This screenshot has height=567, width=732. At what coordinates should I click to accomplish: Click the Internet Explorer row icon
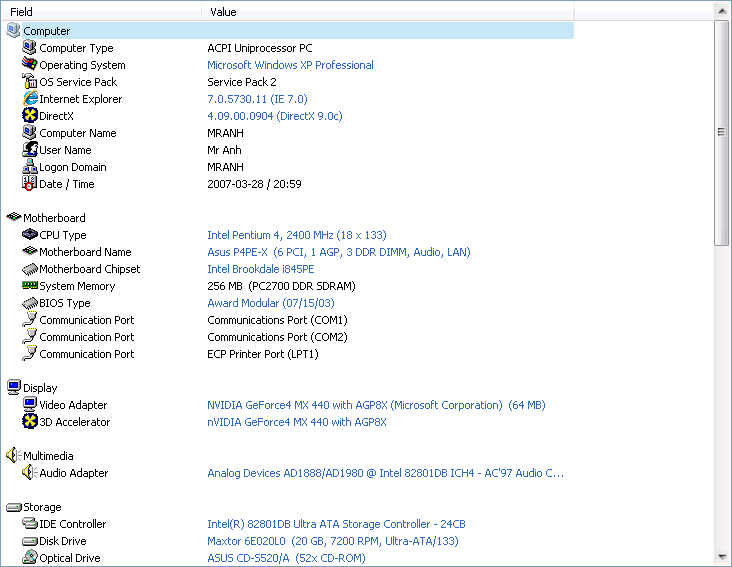[30, 98]
